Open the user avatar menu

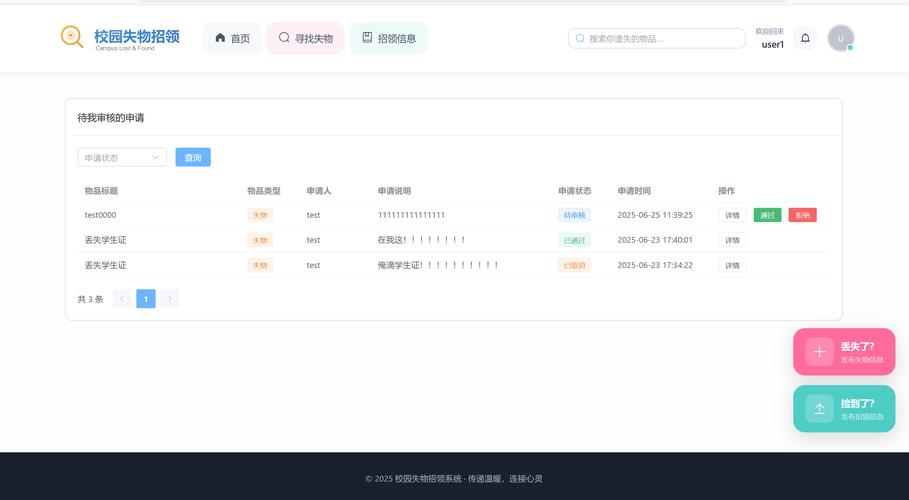(x=841, y=38)
